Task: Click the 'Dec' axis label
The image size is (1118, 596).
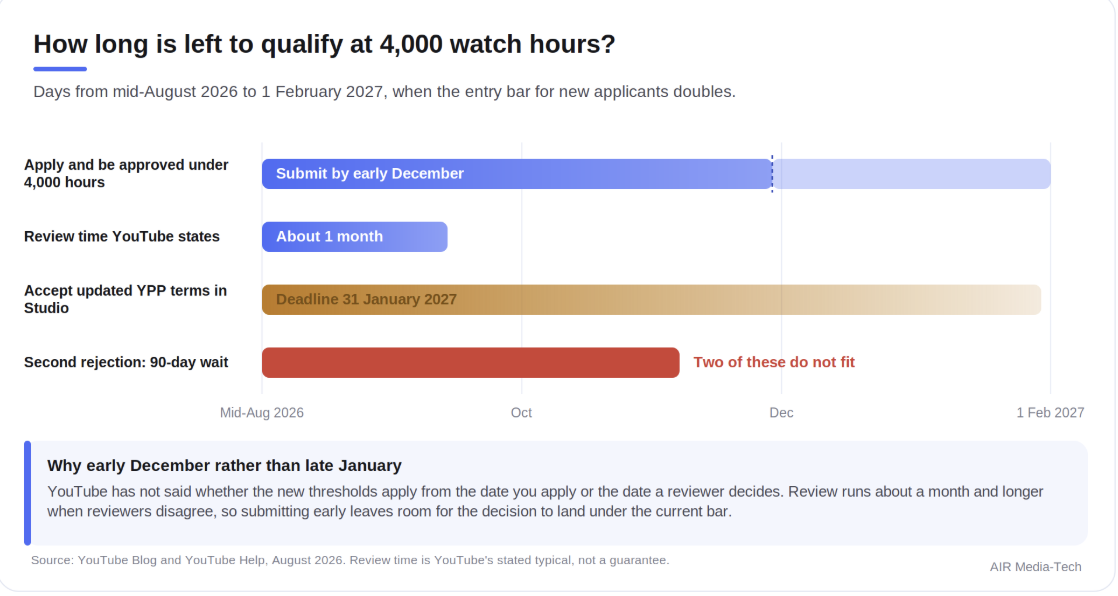Action: 781,413
